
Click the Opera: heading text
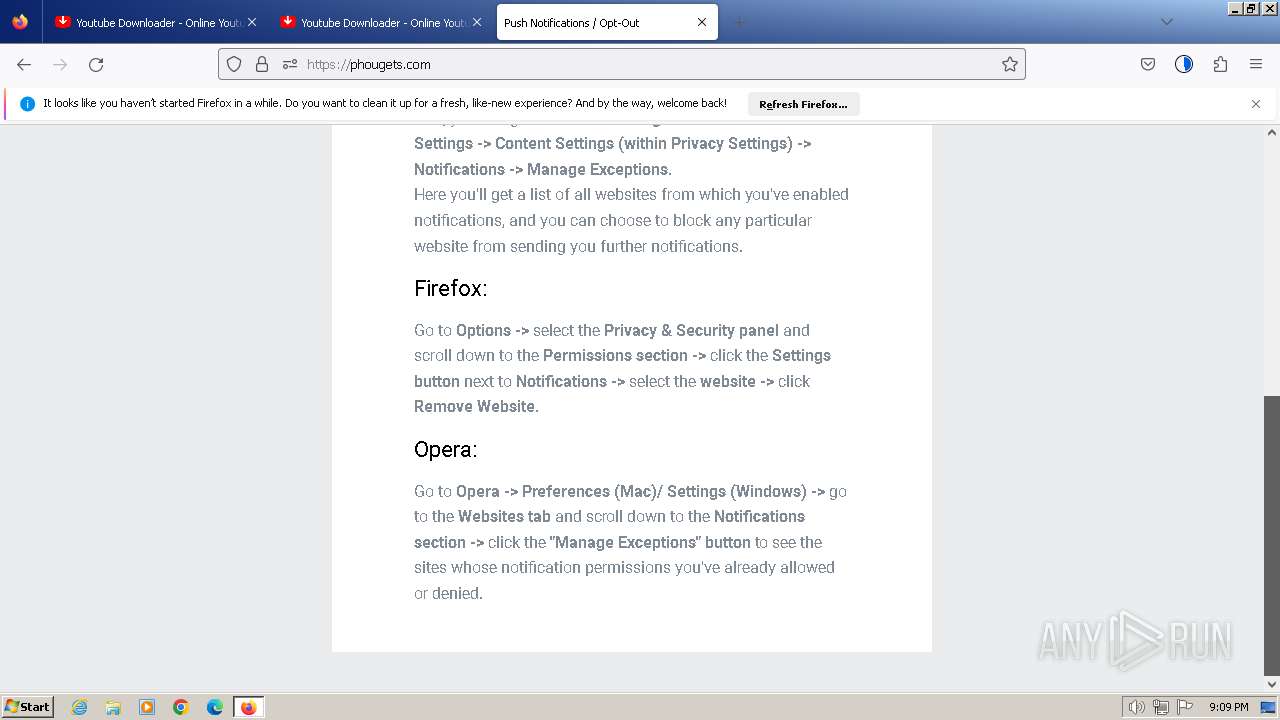click(446, 450)
